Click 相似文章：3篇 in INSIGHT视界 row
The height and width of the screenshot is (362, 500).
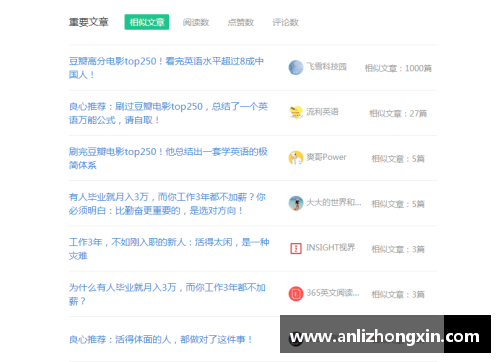click(398, 249)
